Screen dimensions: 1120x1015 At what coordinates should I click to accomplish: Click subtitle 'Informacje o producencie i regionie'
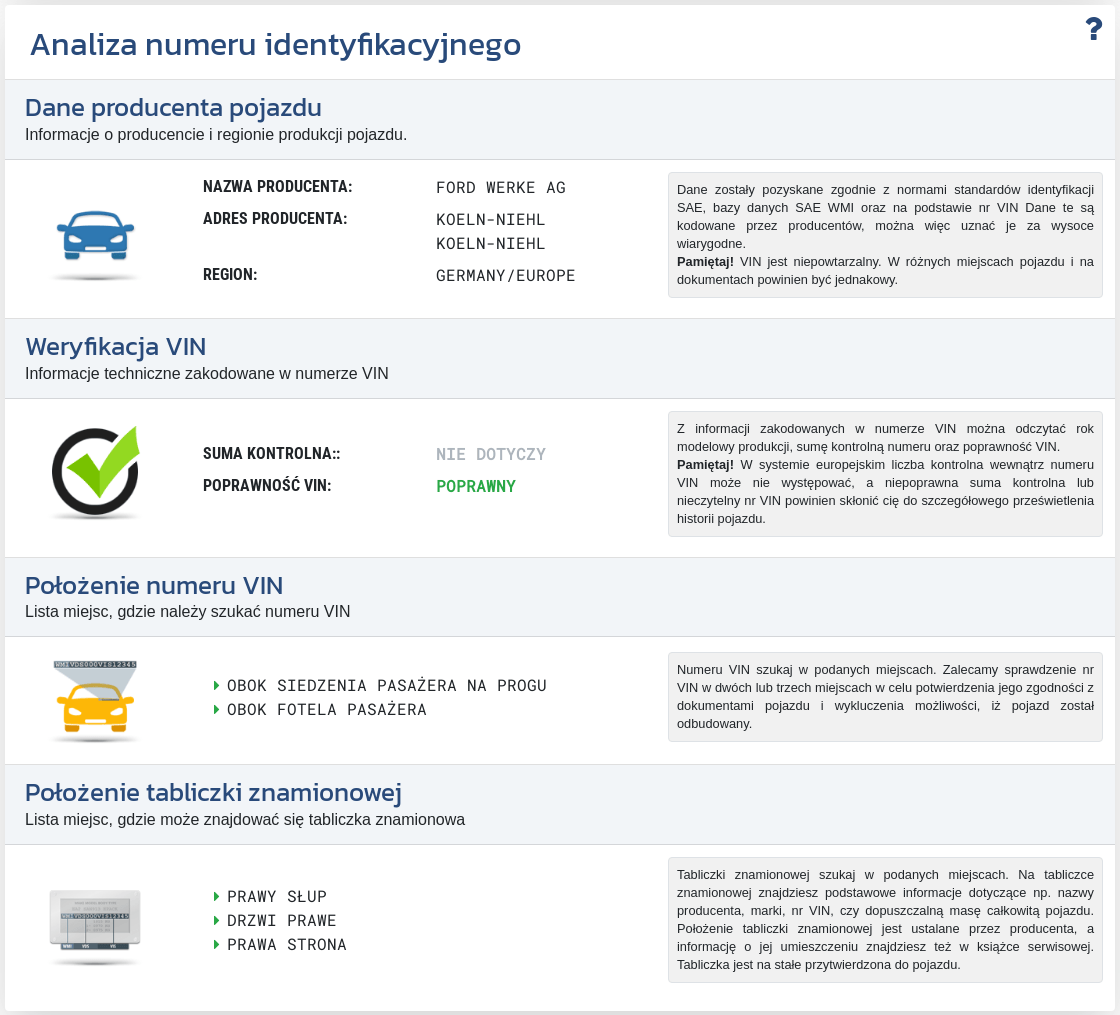point(216,135)
